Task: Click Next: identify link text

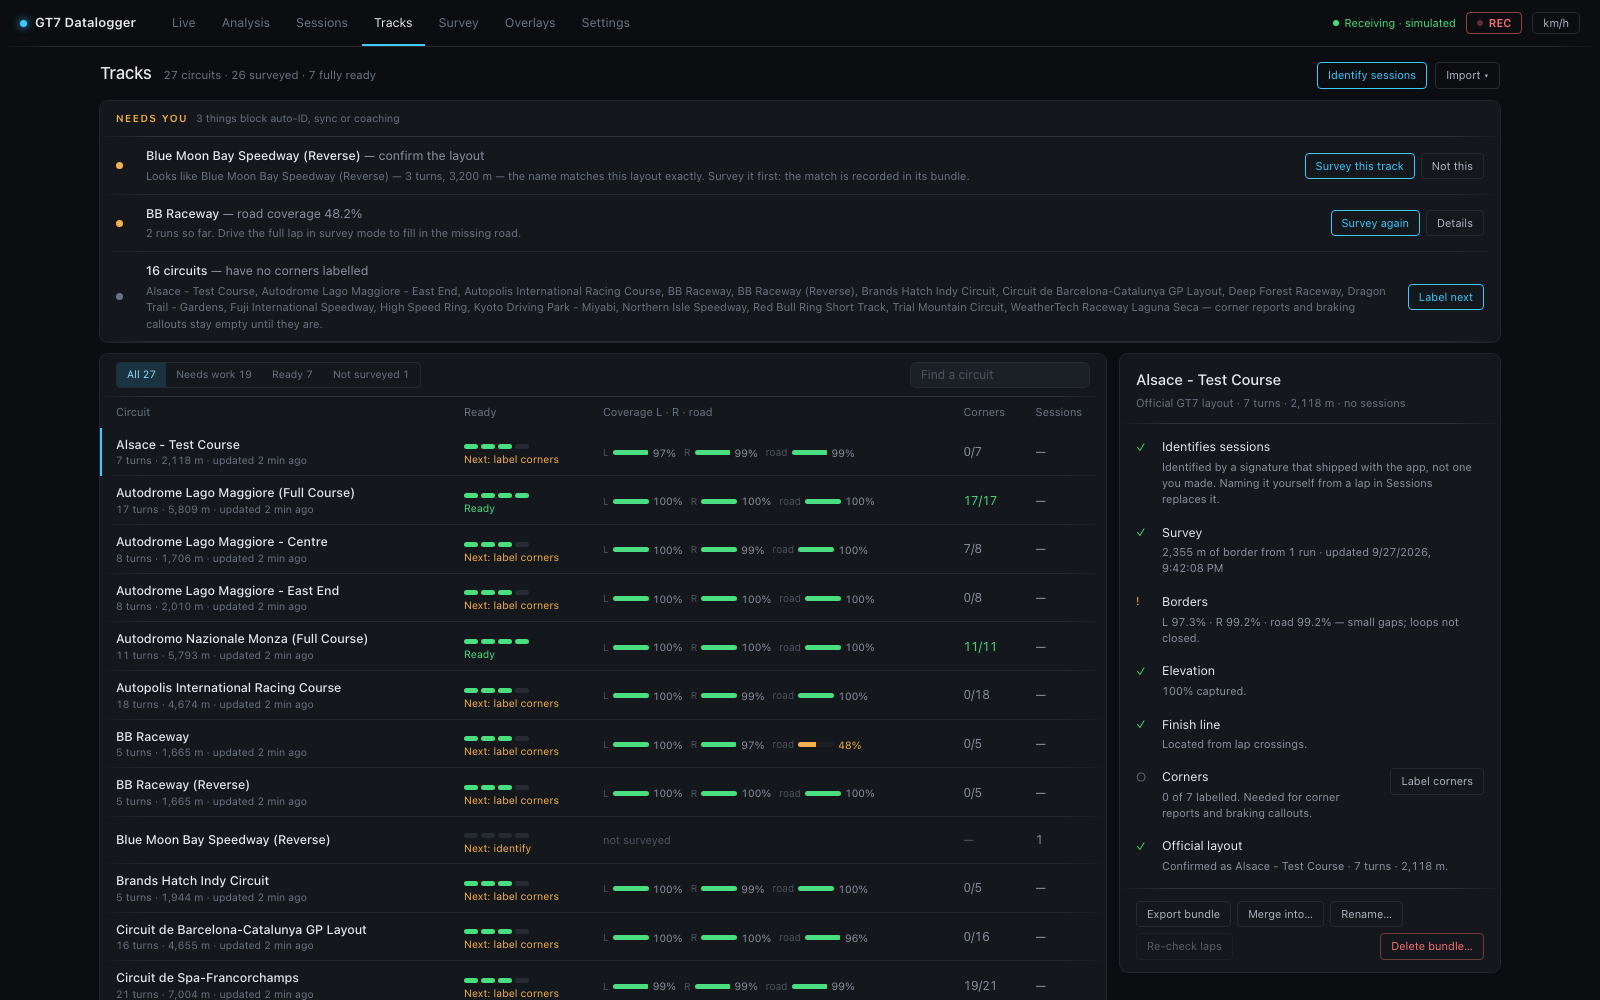Action: [497, 848]
